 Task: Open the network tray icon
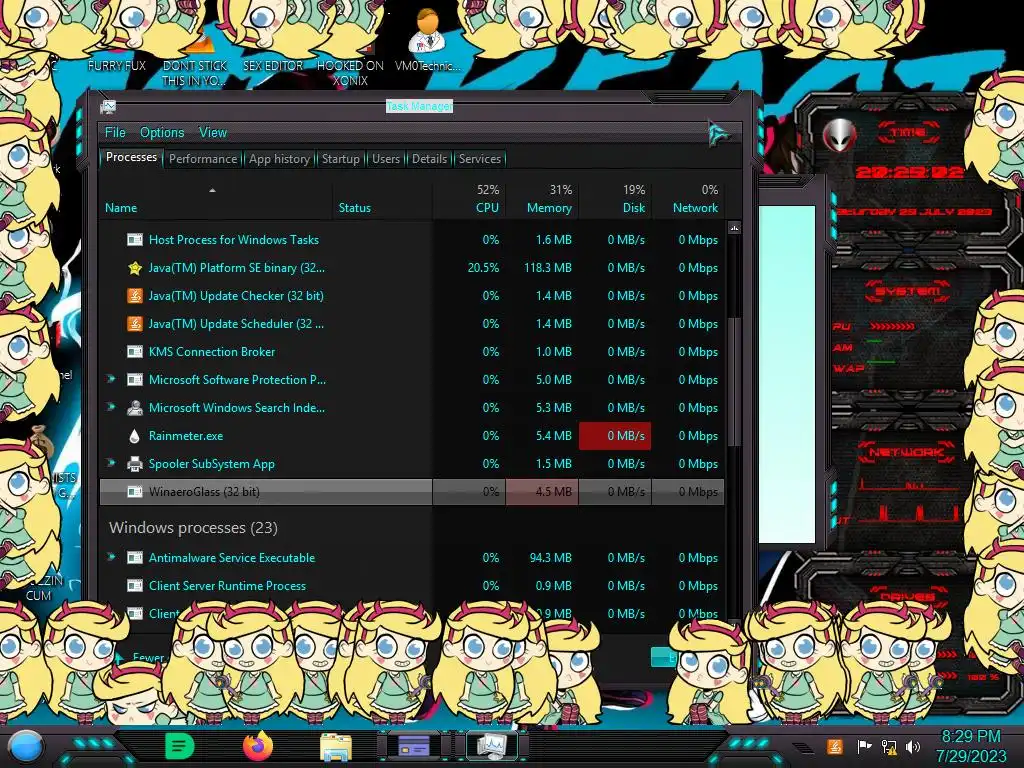(888, 746)
